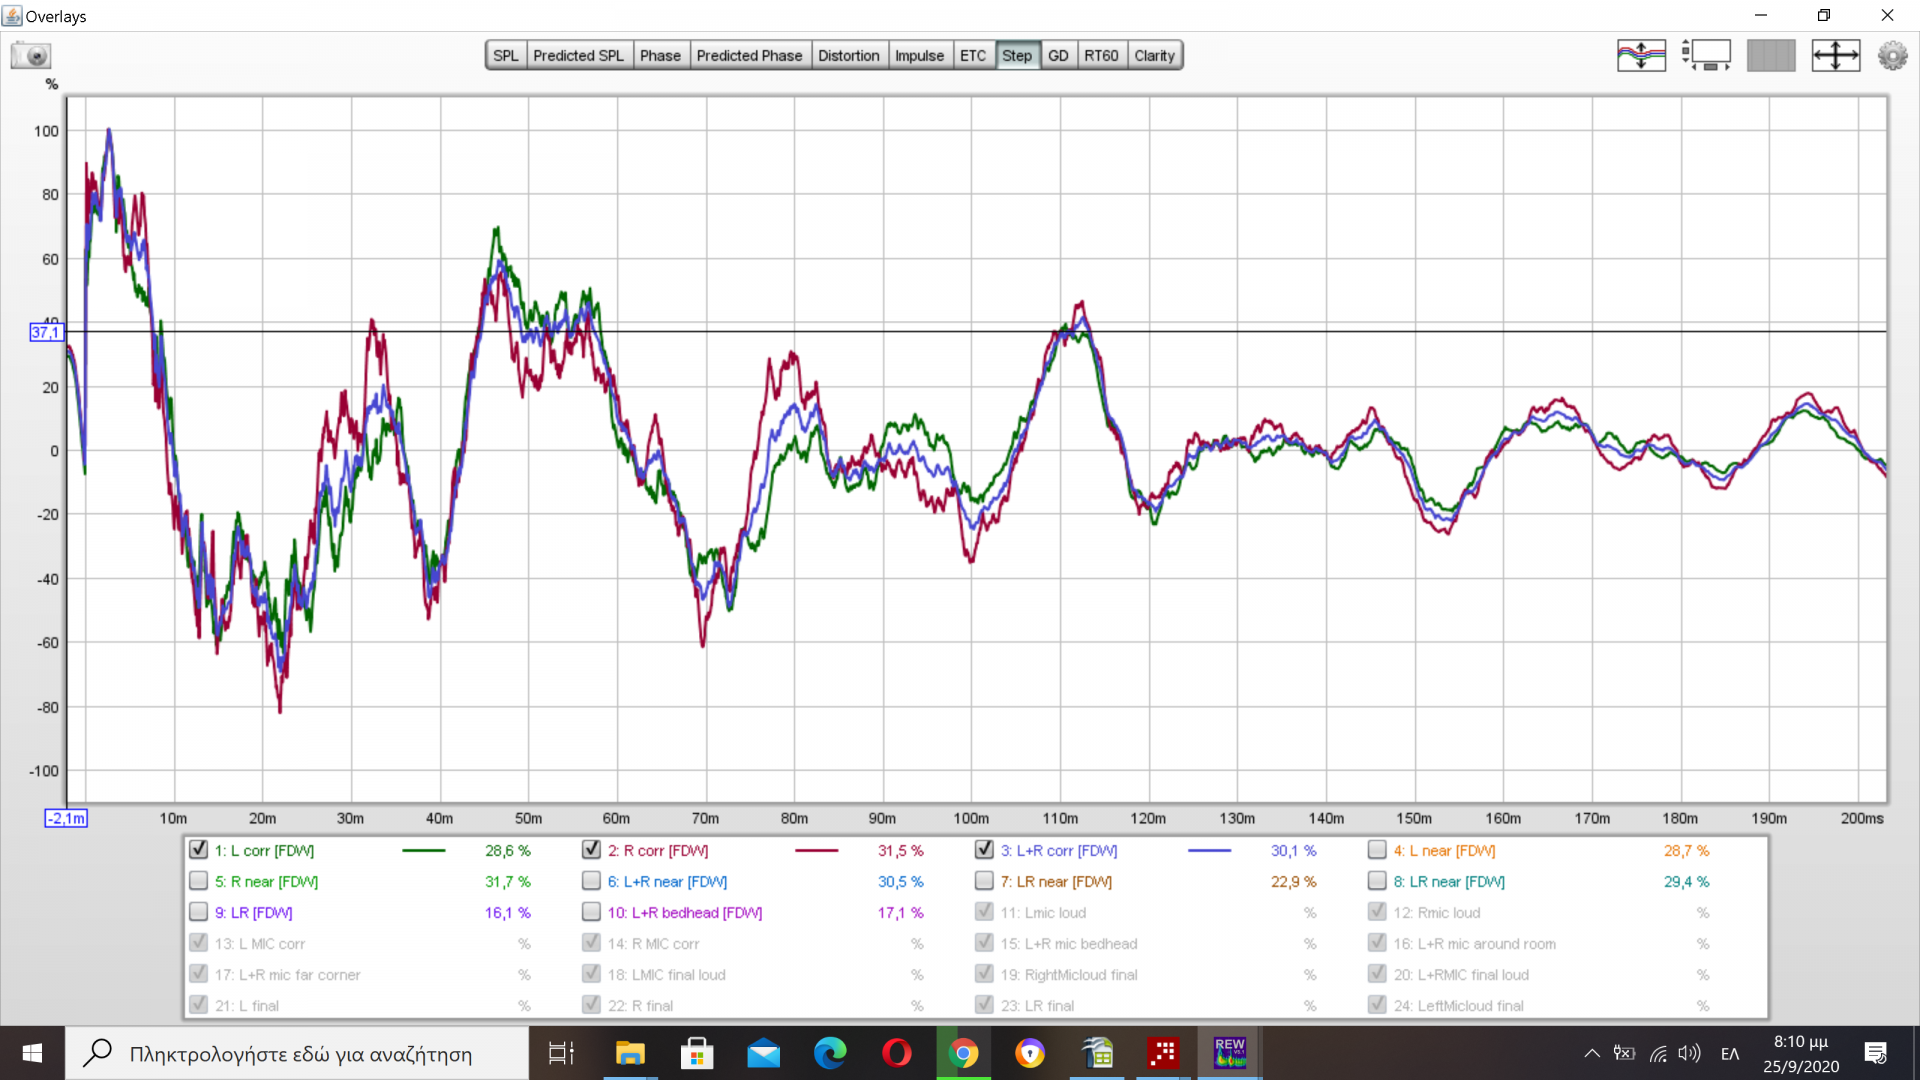Enable trace 10: L+R bedhead [FDW]
1920x1080 pixels.
tap(591, 912)
